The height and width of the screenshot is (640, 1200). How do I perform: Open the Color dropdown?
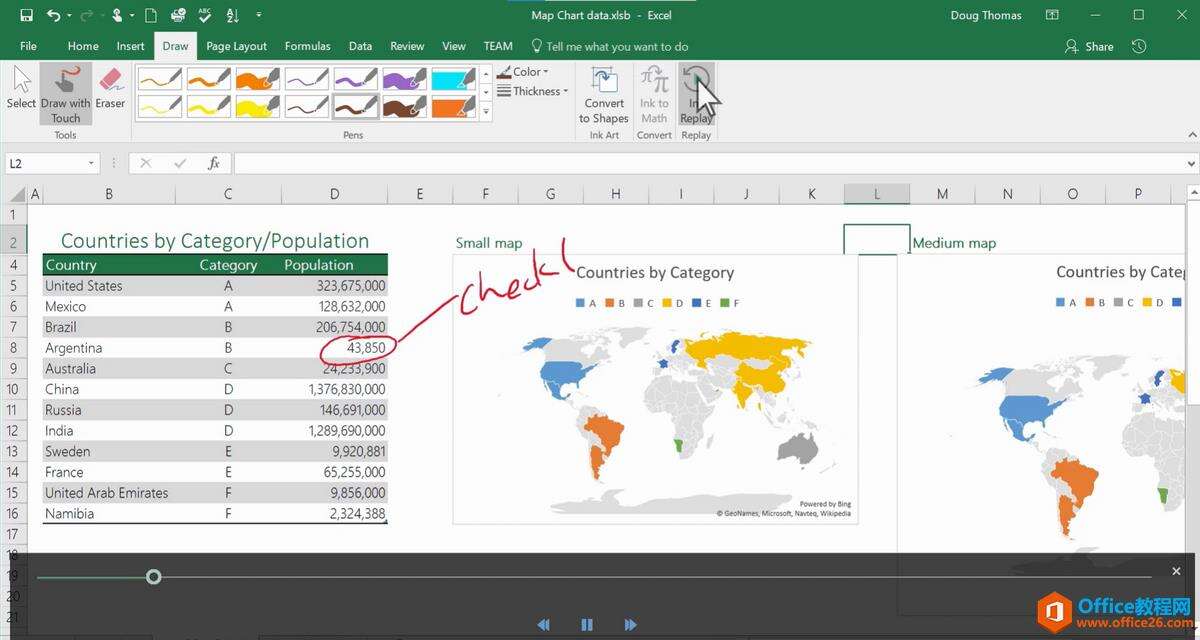[x=524, y=71]
